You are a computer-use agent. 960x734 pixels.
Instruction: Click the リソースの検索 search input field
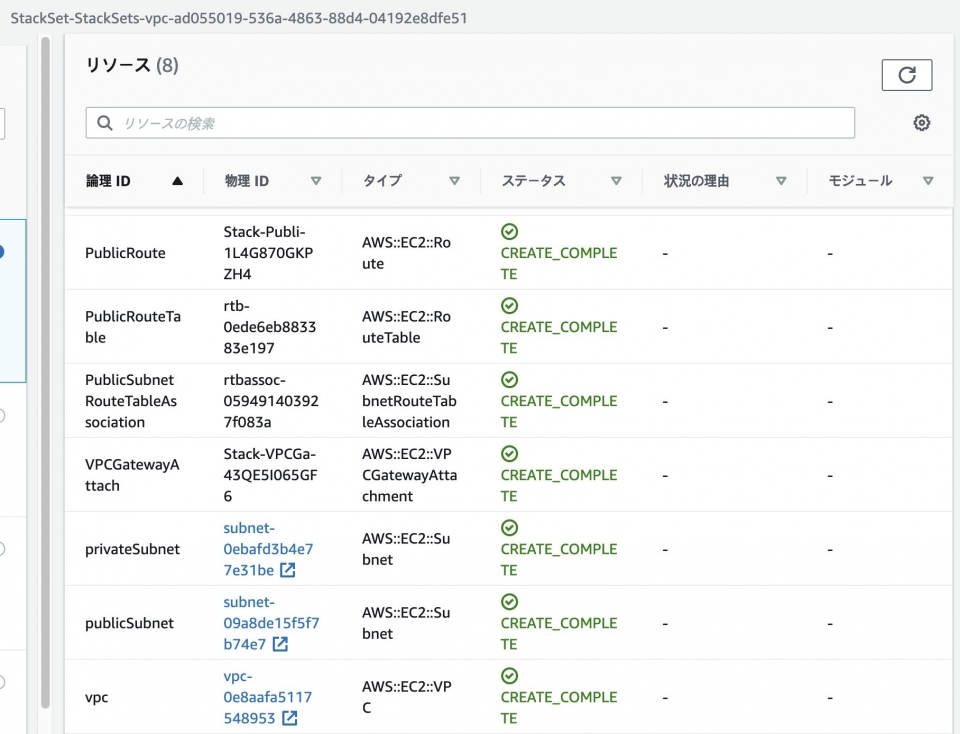pos(400,122)
